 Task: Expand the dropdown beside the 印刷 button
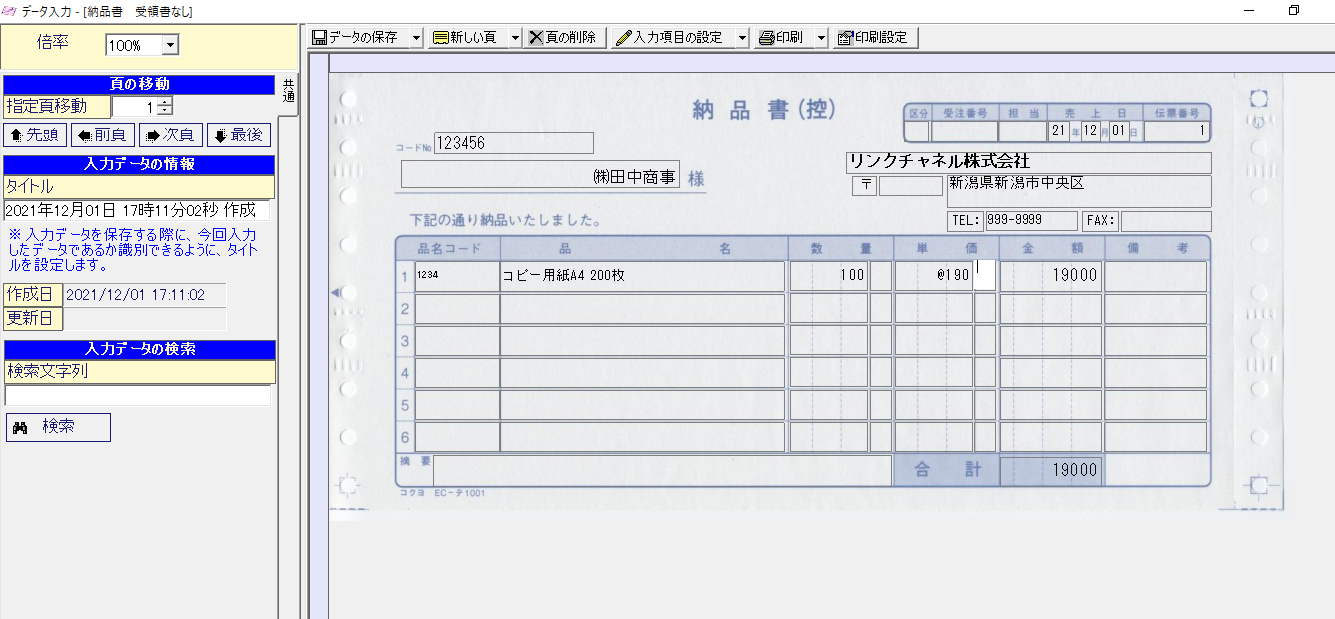pyautogui.click(x=822, y=37)
